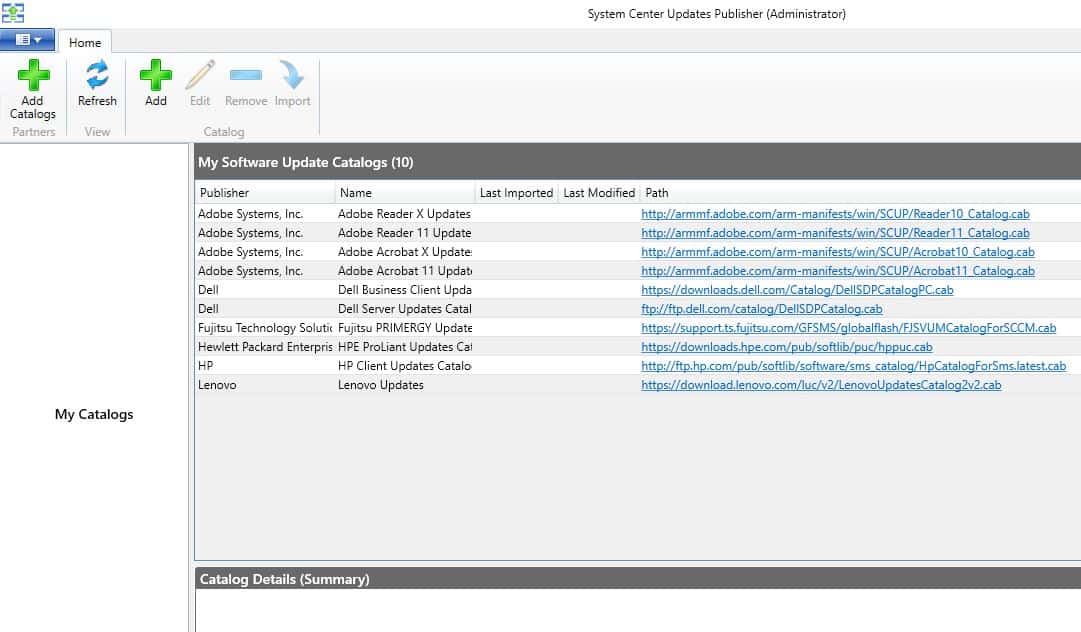The height and width of the screenshot is (632, 1081).
Task: Select the Dell Business Client Updates row
Action: [638, 290]
